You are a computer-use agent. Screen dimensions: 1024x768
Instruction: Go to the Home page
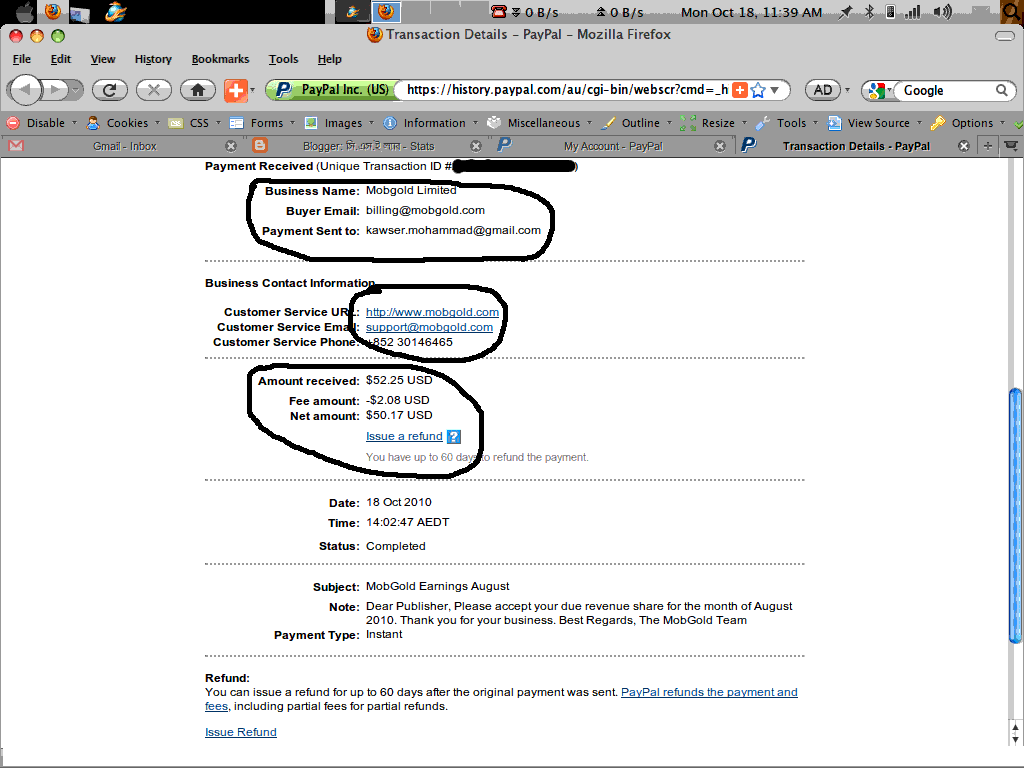tap(198, 90)
